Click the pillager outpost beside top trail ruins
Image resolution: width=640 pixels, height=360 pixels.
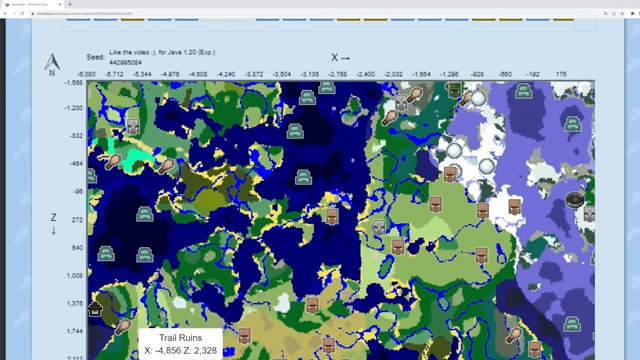click(x=401, y=103)
